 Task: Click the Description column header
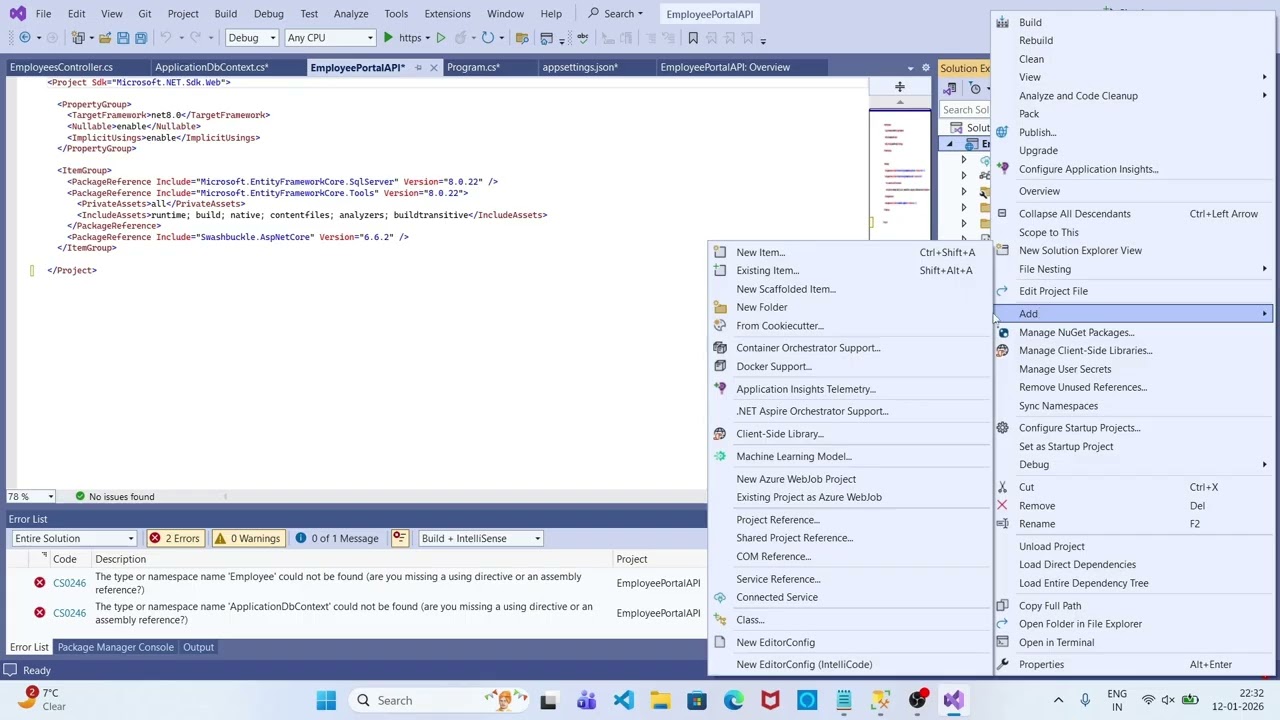point(121,559)
